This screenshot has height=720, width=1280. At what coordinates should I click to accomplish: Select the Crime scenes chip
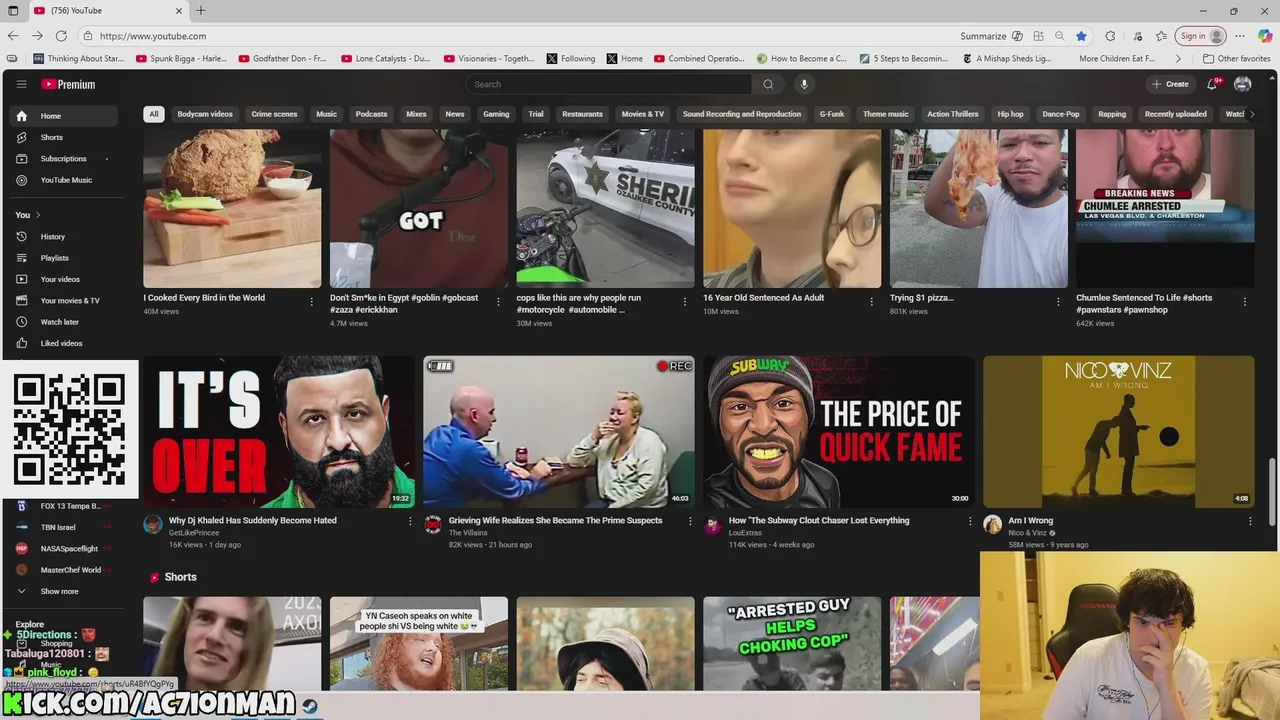(x=274, y=114)
